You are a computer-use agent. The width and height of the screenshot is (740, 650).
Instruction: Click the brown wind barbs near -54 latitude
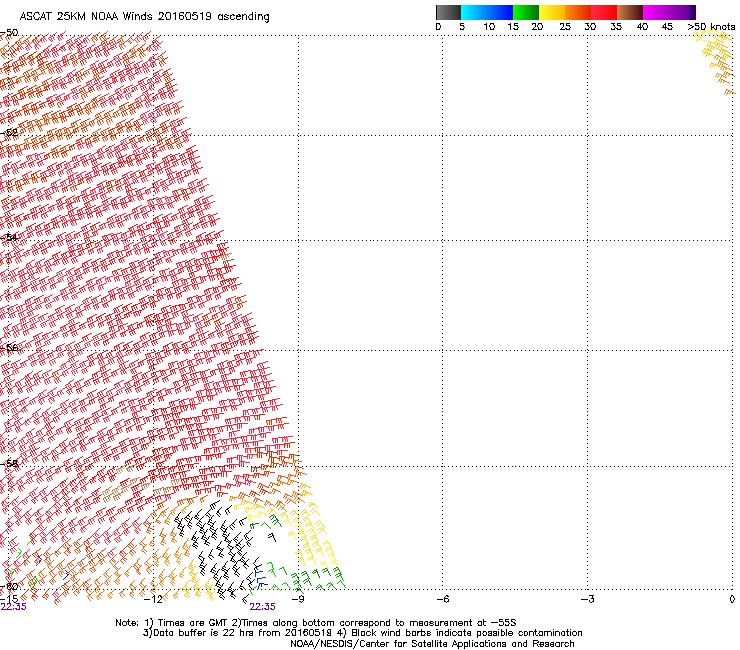point(227,259)
